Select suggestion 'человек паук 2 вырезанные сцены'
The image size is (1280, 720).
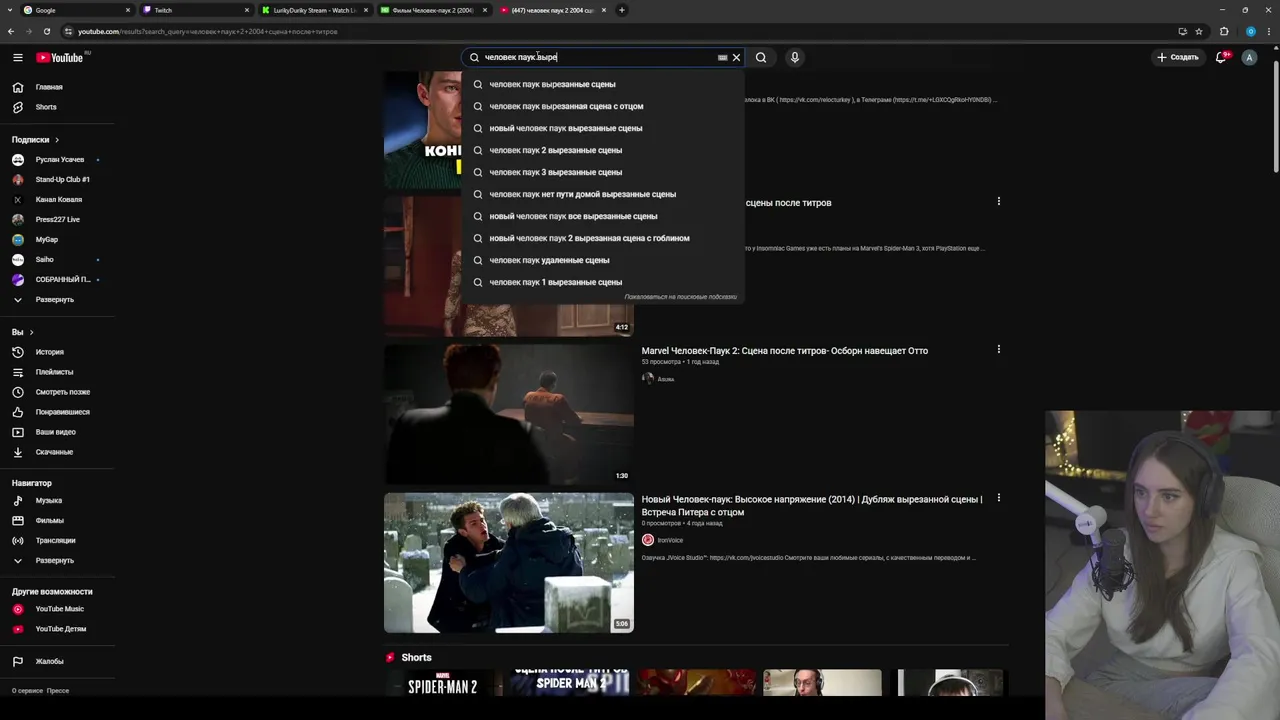click(x=603, y=150)
